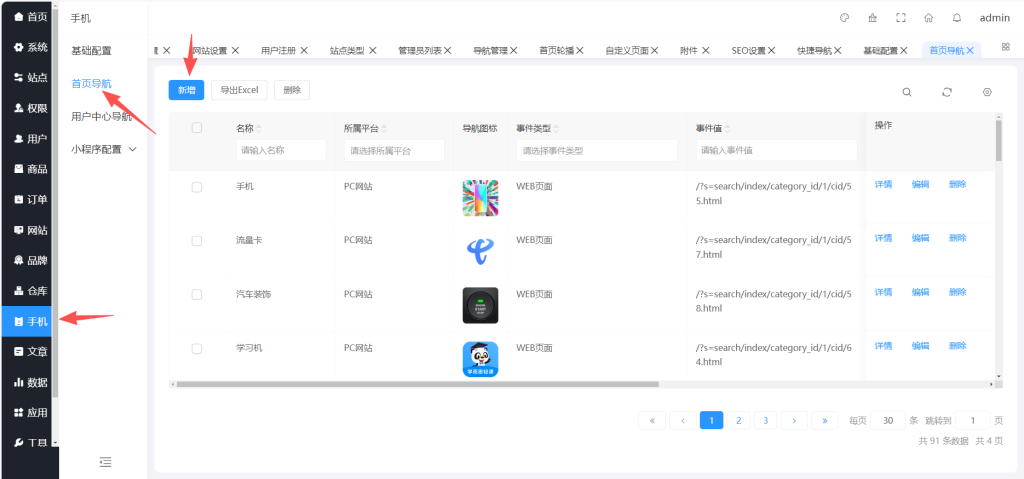1024x479 pixels.
Task: Open table column settings gear icon
Action: [x=987, y=92]
